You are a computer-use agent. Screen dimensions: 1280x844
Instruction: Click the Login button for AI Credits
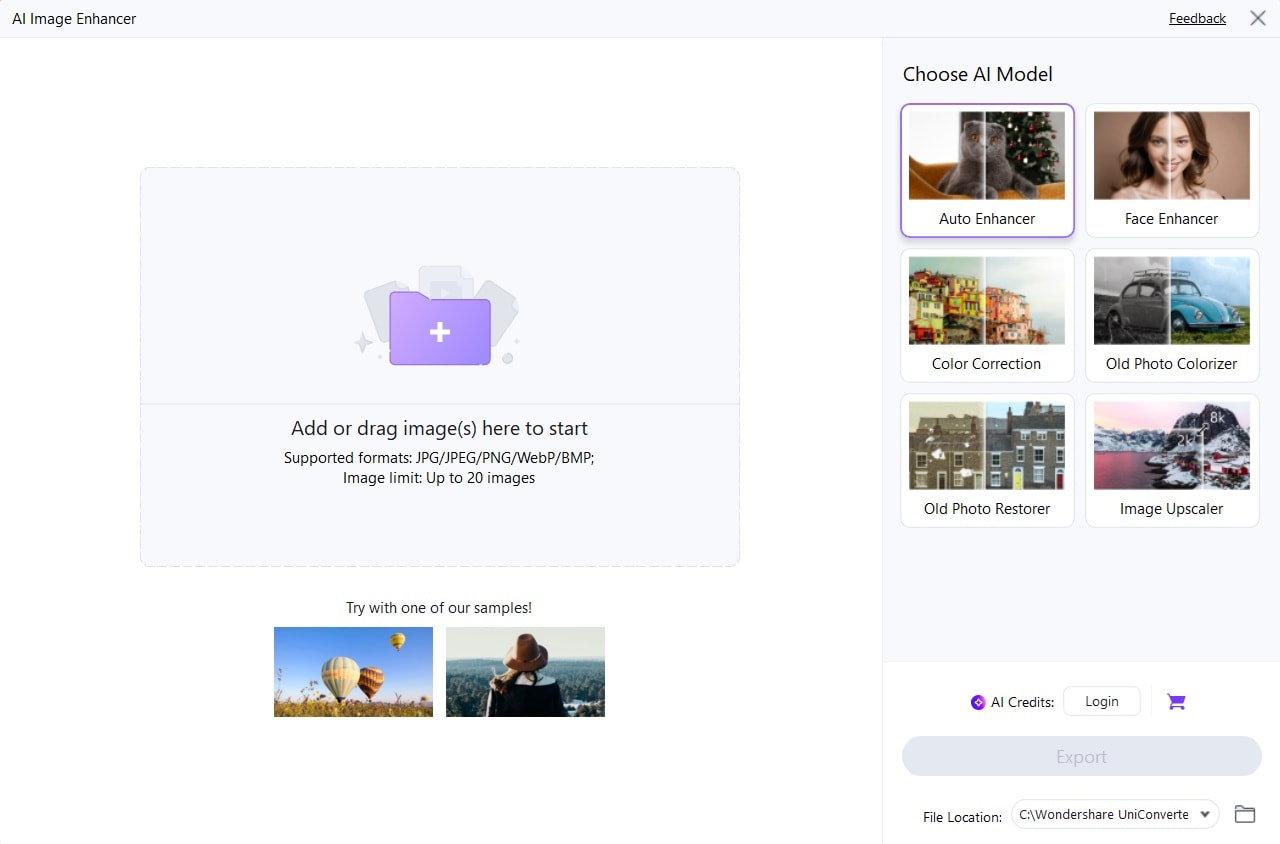(x=1101, y=701)
